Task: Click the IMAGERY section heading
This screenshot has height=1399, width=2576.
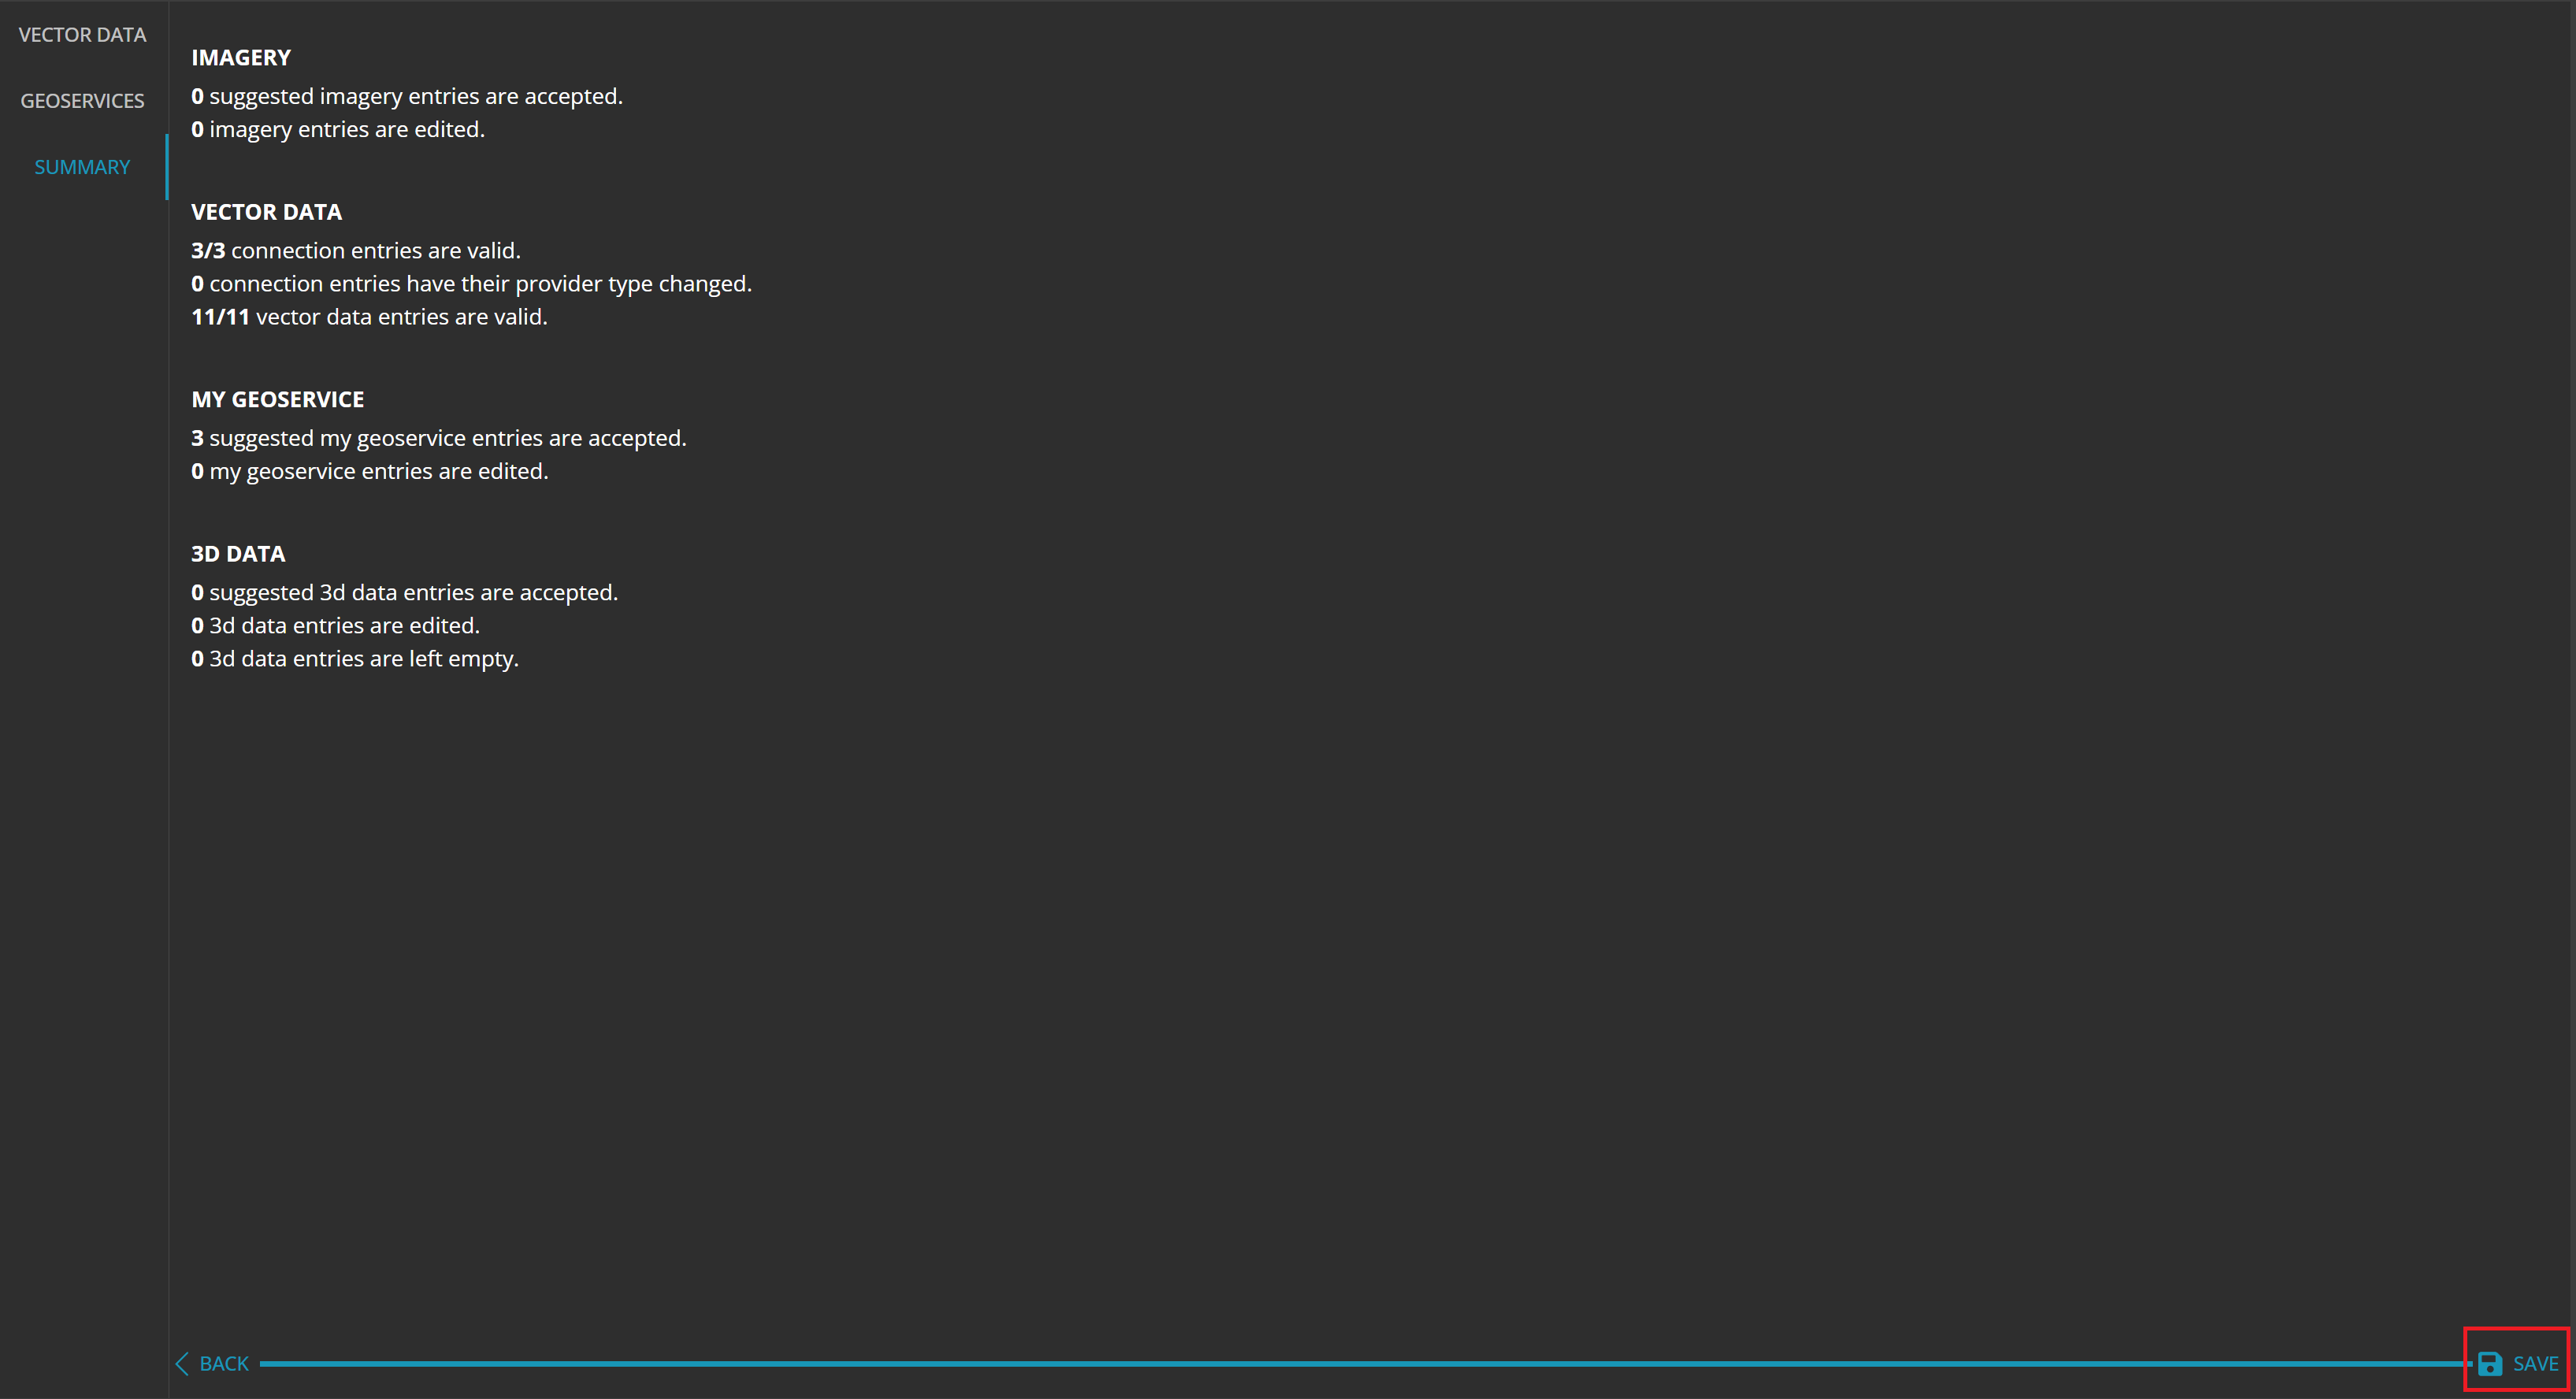Action: coord(241,57)
